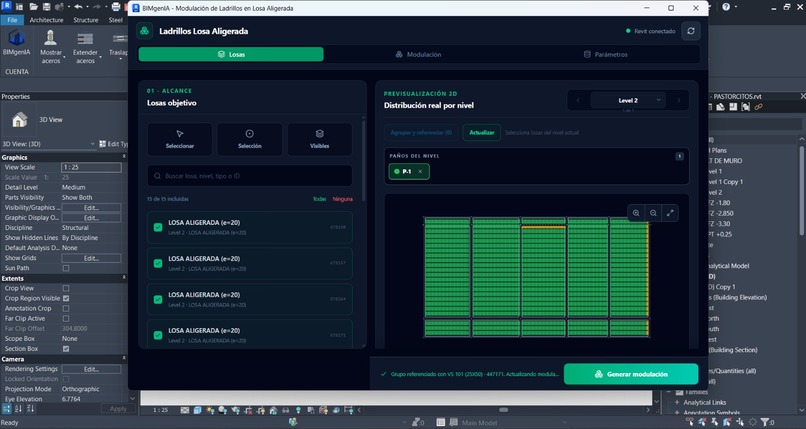Click Todas to include all slabs
The image size is (806, 429).
click(319, 199)
